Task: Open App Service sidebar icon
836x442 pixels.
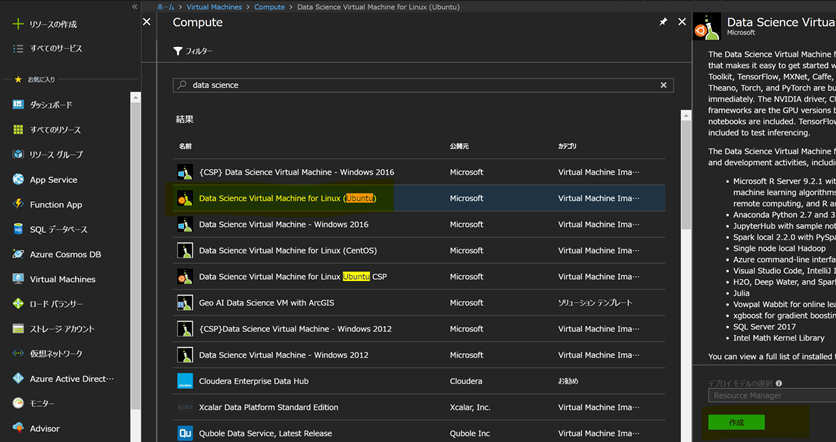Action: 18,180
